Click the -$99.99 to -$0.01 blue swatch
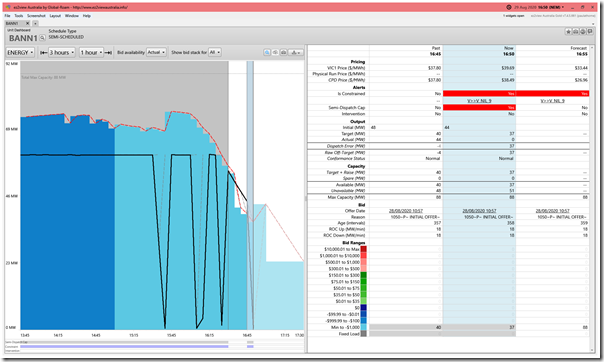 click(363, 314)
